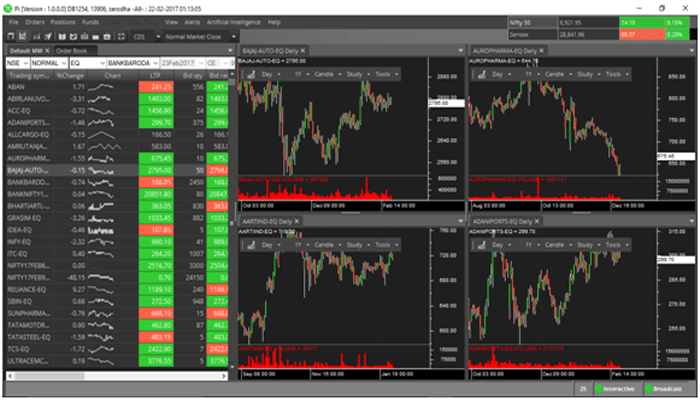Select the RELIANCE-EQ row
The height and width of the screenshot is (400, 700).
tap(117, 290)
